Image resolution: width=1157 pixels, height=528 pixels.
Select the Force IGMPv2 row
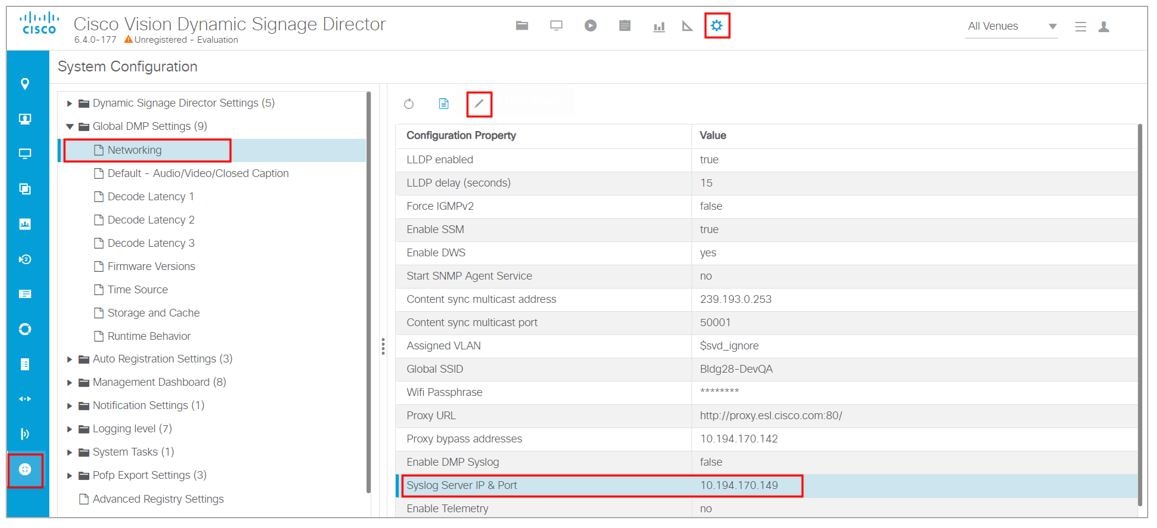click(767, 206)
